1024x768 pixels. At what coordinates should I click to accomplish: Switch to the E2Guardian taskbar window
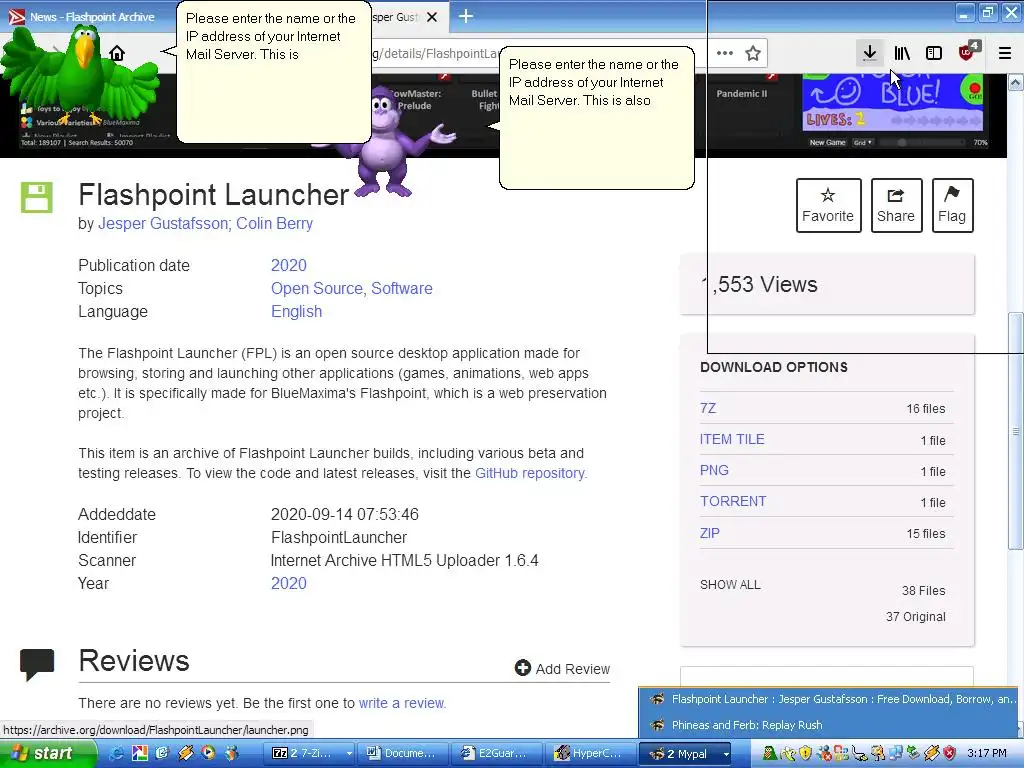[496, 753]
